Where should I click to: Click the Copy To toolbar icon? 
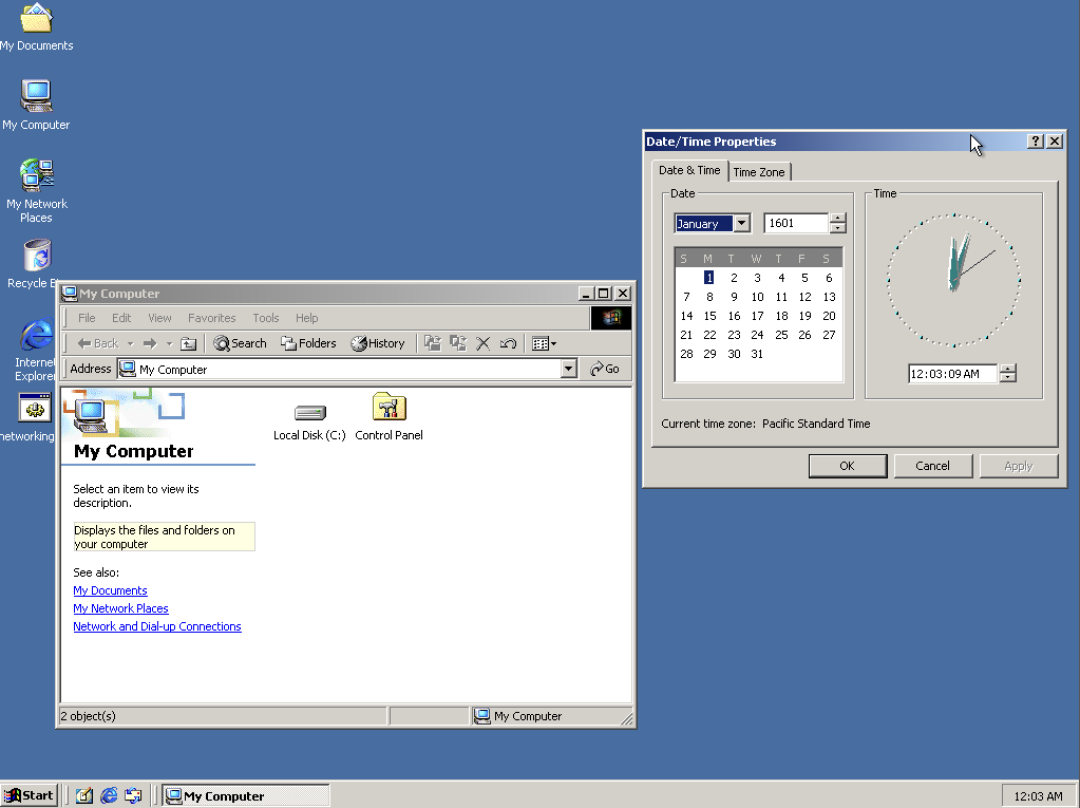[x=458, y=343]
